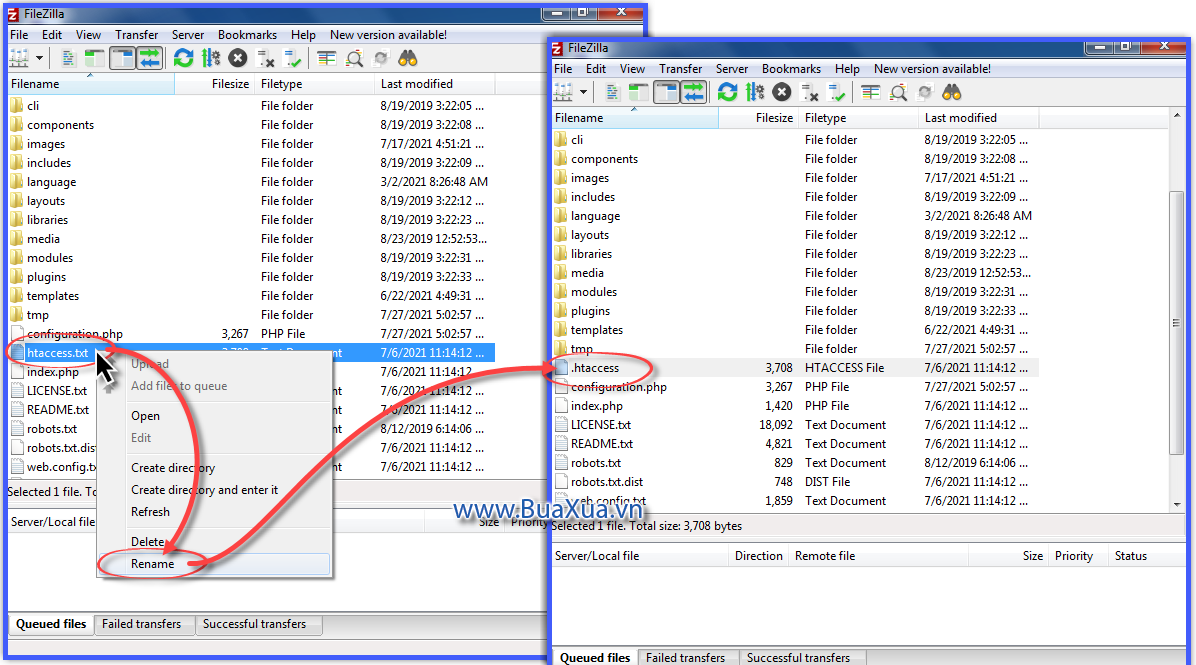Cancel current operation in left window toolbar
Viewport: 1196px width, 665px height.
pos(238,58)
